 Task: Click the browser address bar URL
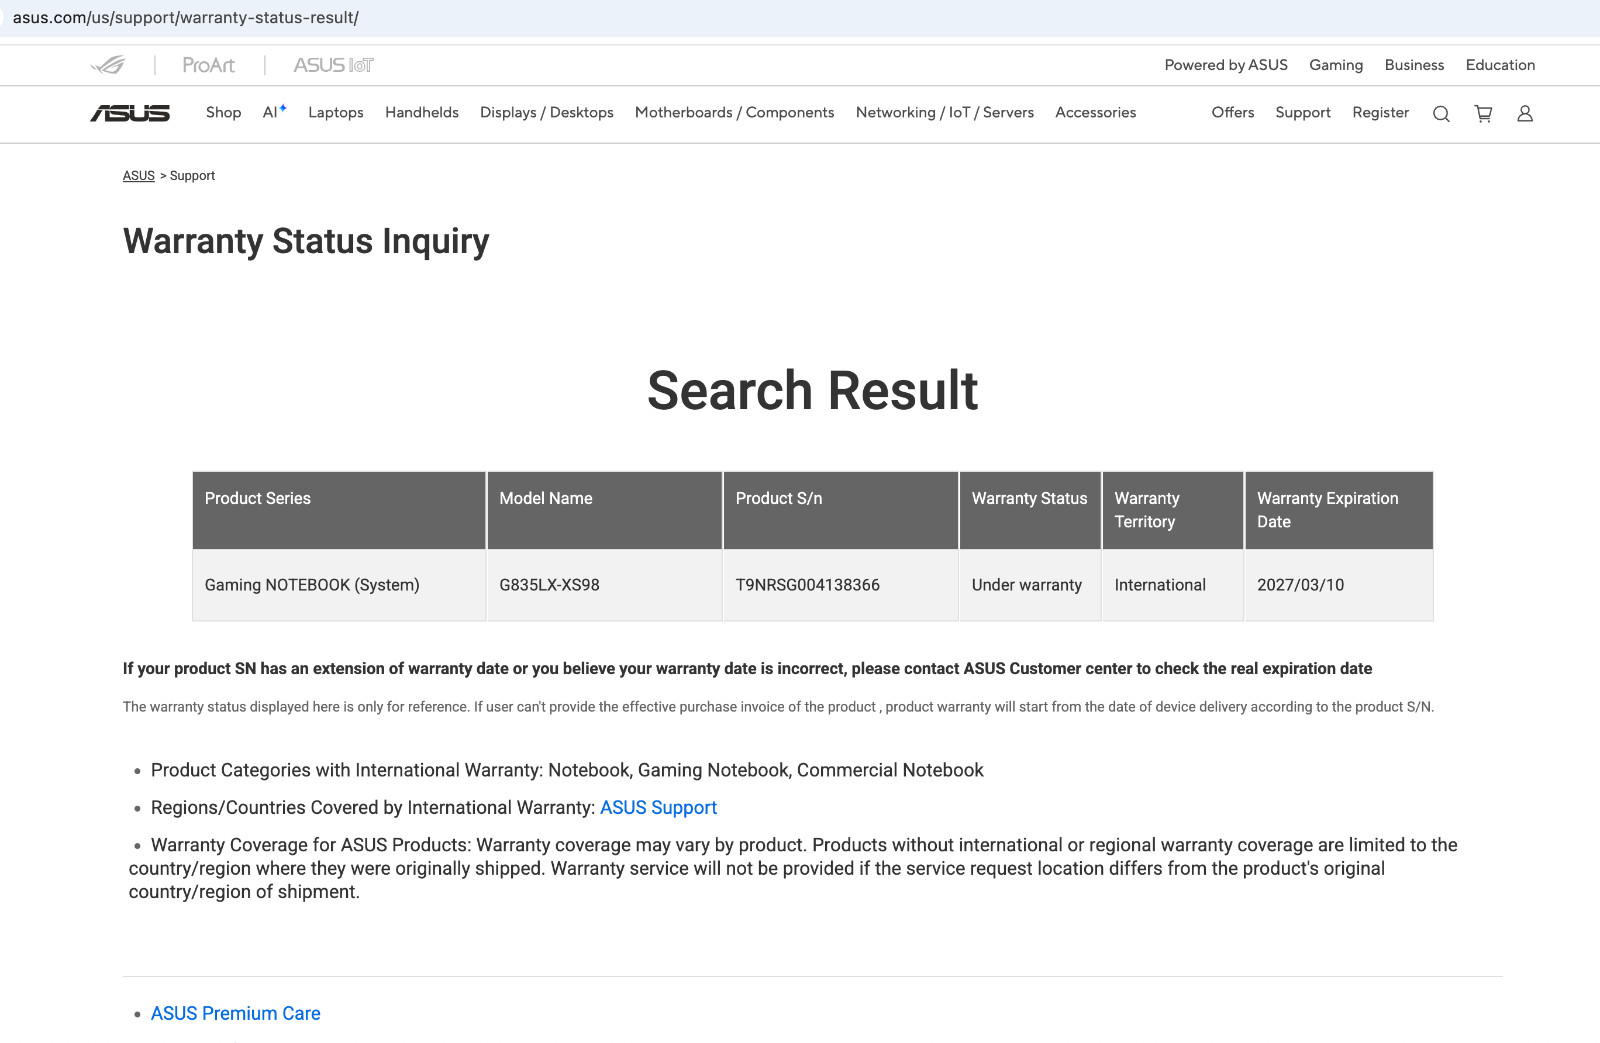pos(186,18)
